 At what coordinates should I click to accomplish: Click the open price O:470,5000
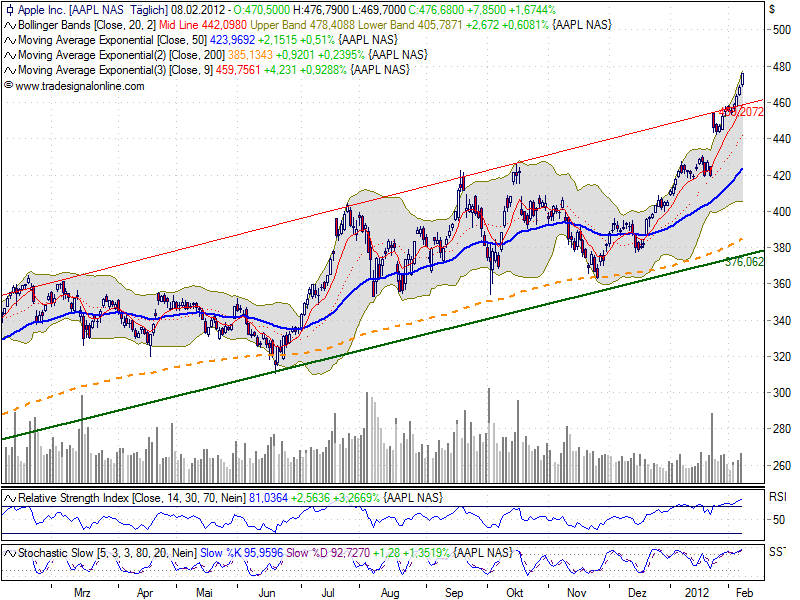(261, 10)
